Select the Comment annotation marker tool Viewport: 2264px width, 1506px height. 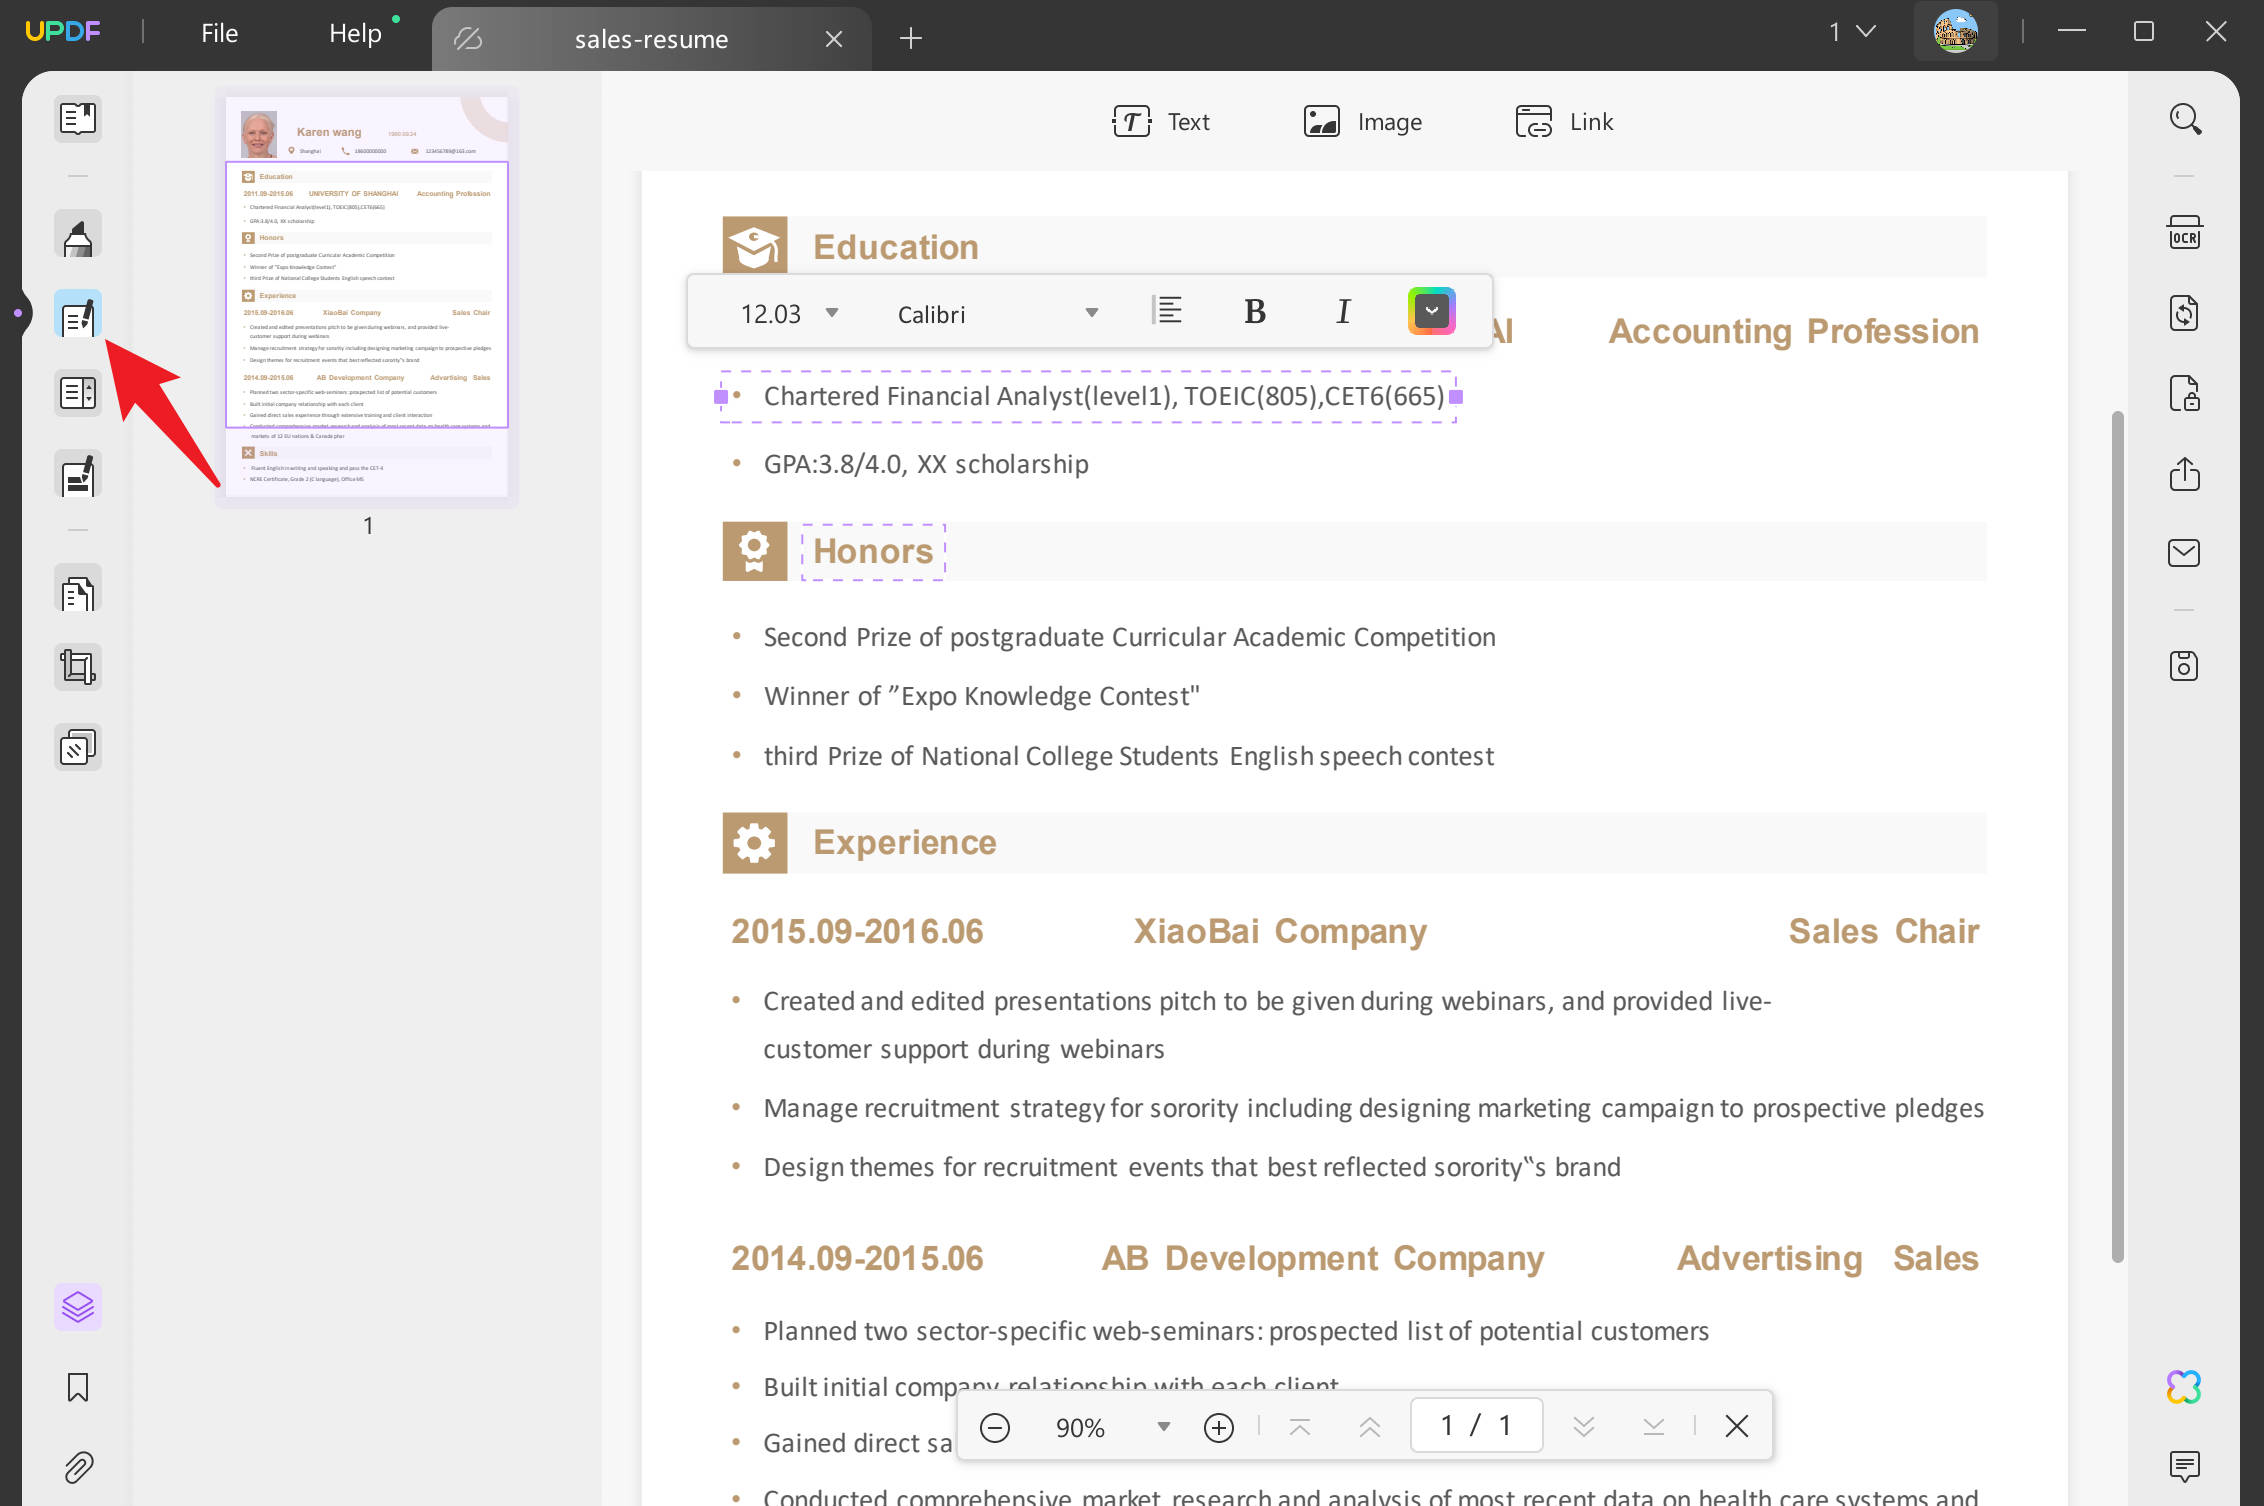(77, 234)
